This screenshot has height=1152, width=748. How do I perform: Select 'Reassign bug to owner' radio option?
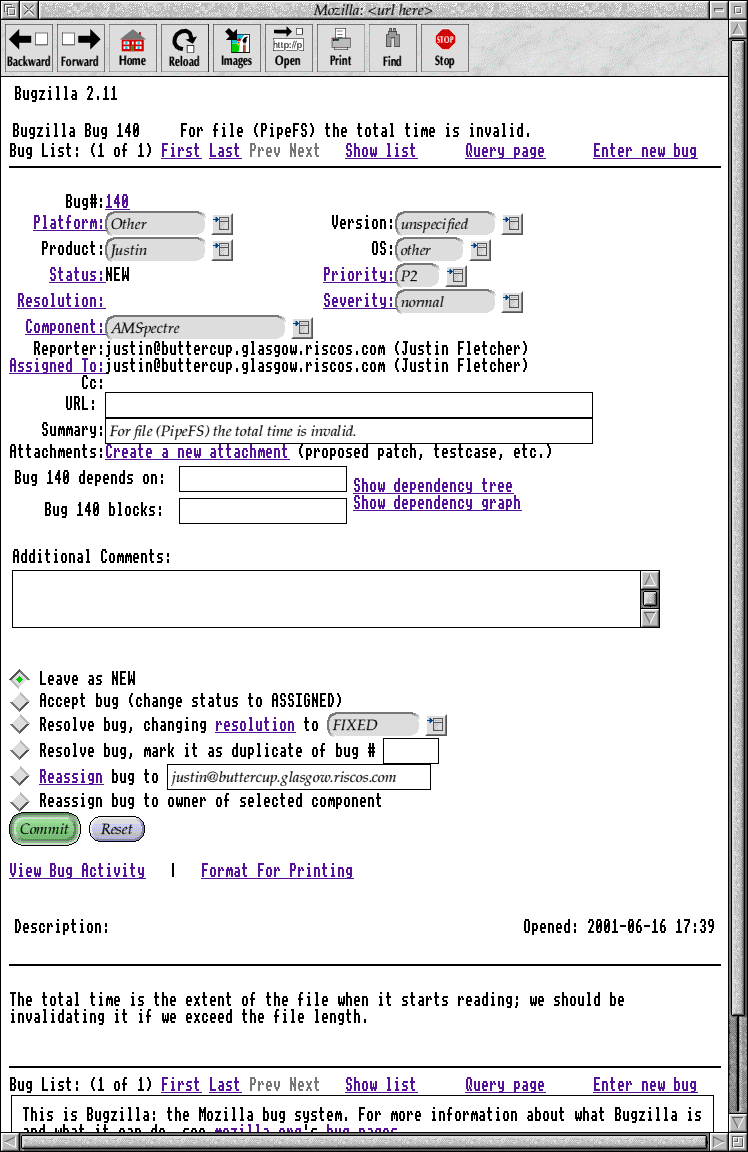(19, 802)
